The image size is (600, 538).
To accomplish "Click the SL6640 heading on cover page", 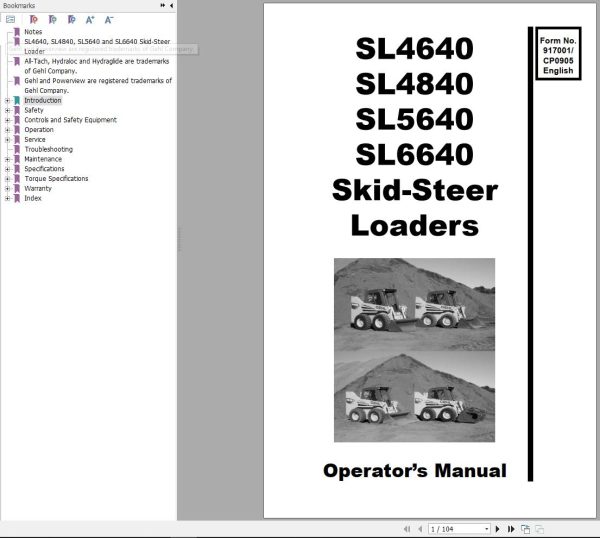I will (x=414, y=154).
